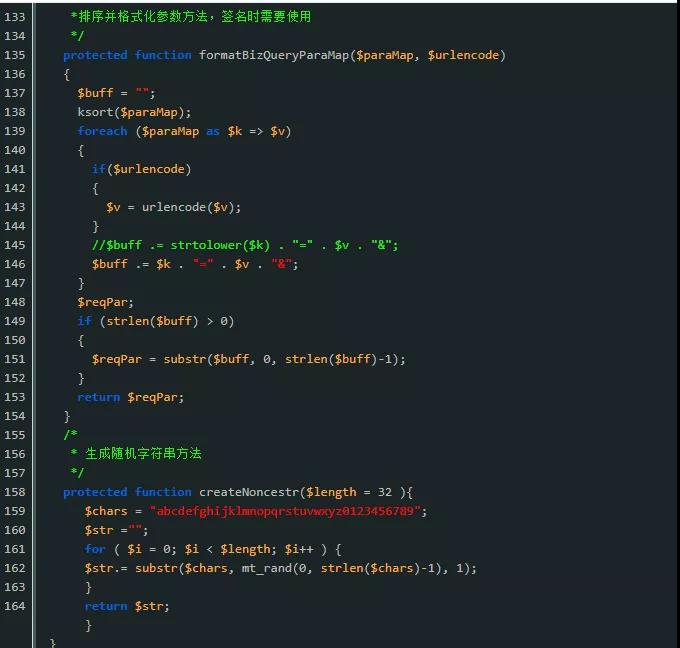The width and height of the screenshot is (680, 648).
Task: Click the $buff = "" assignment on line 137
Action: tap(116, 93)
